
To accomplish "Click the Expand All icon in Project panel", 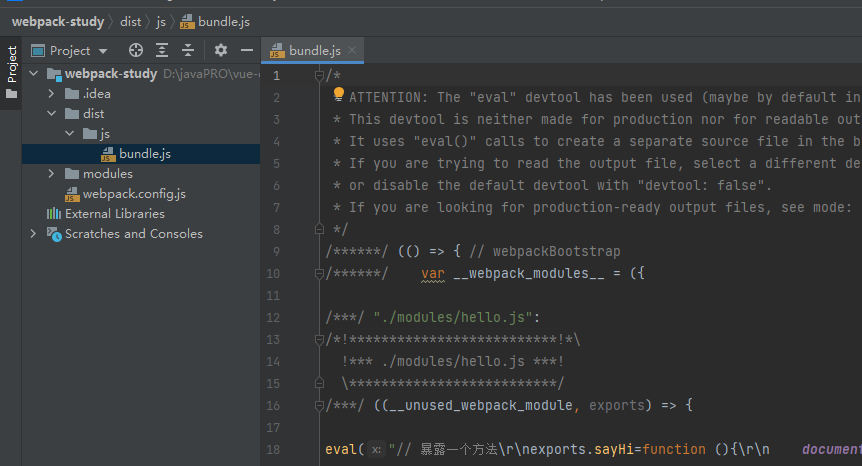I will pos(162,50).
